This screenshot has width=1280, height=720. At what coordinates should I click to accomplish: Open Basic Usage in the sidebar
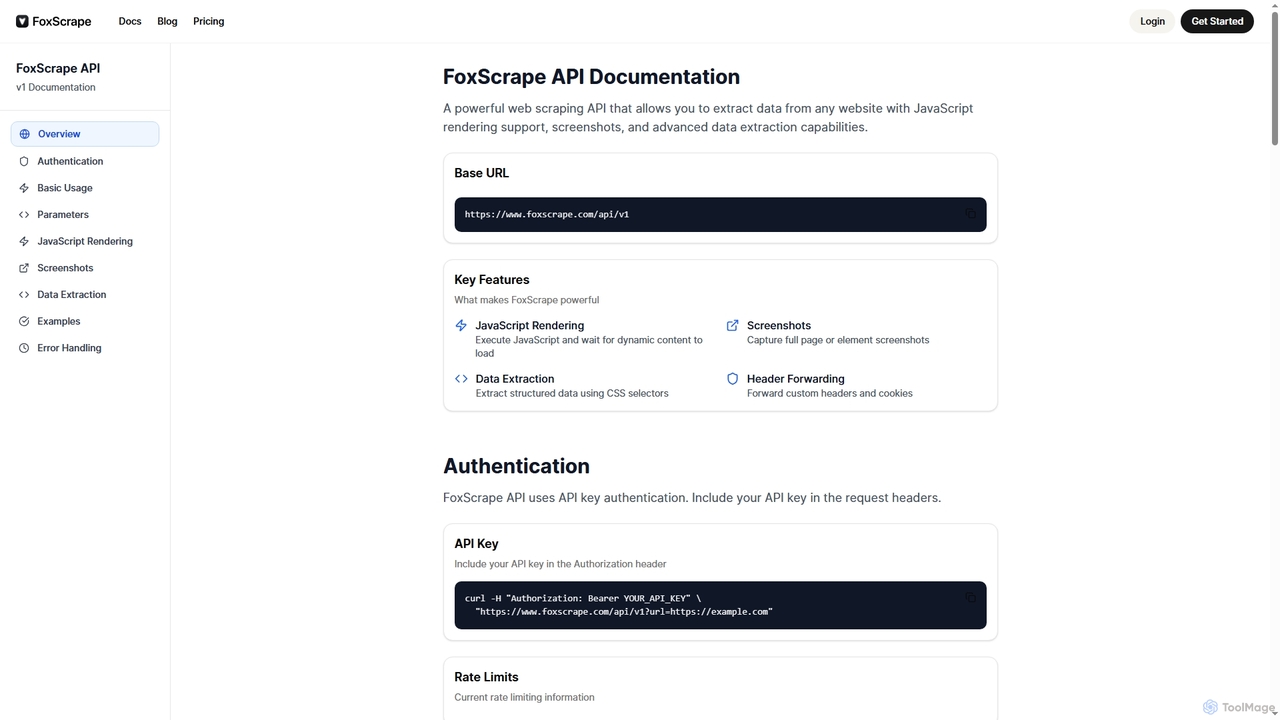(x=85, y=188)
